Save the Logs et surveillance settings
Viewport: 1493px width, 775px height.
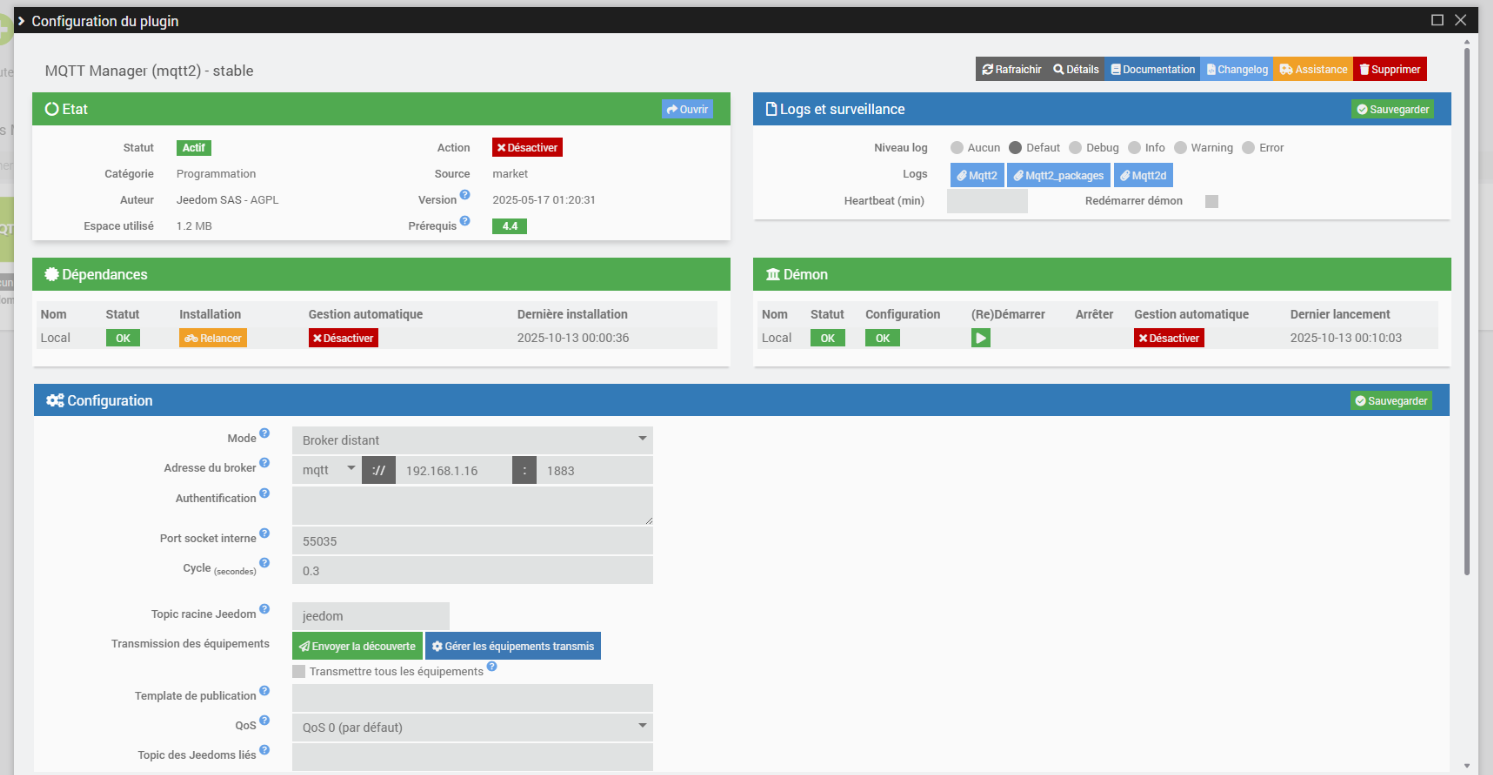[1392, 109]
